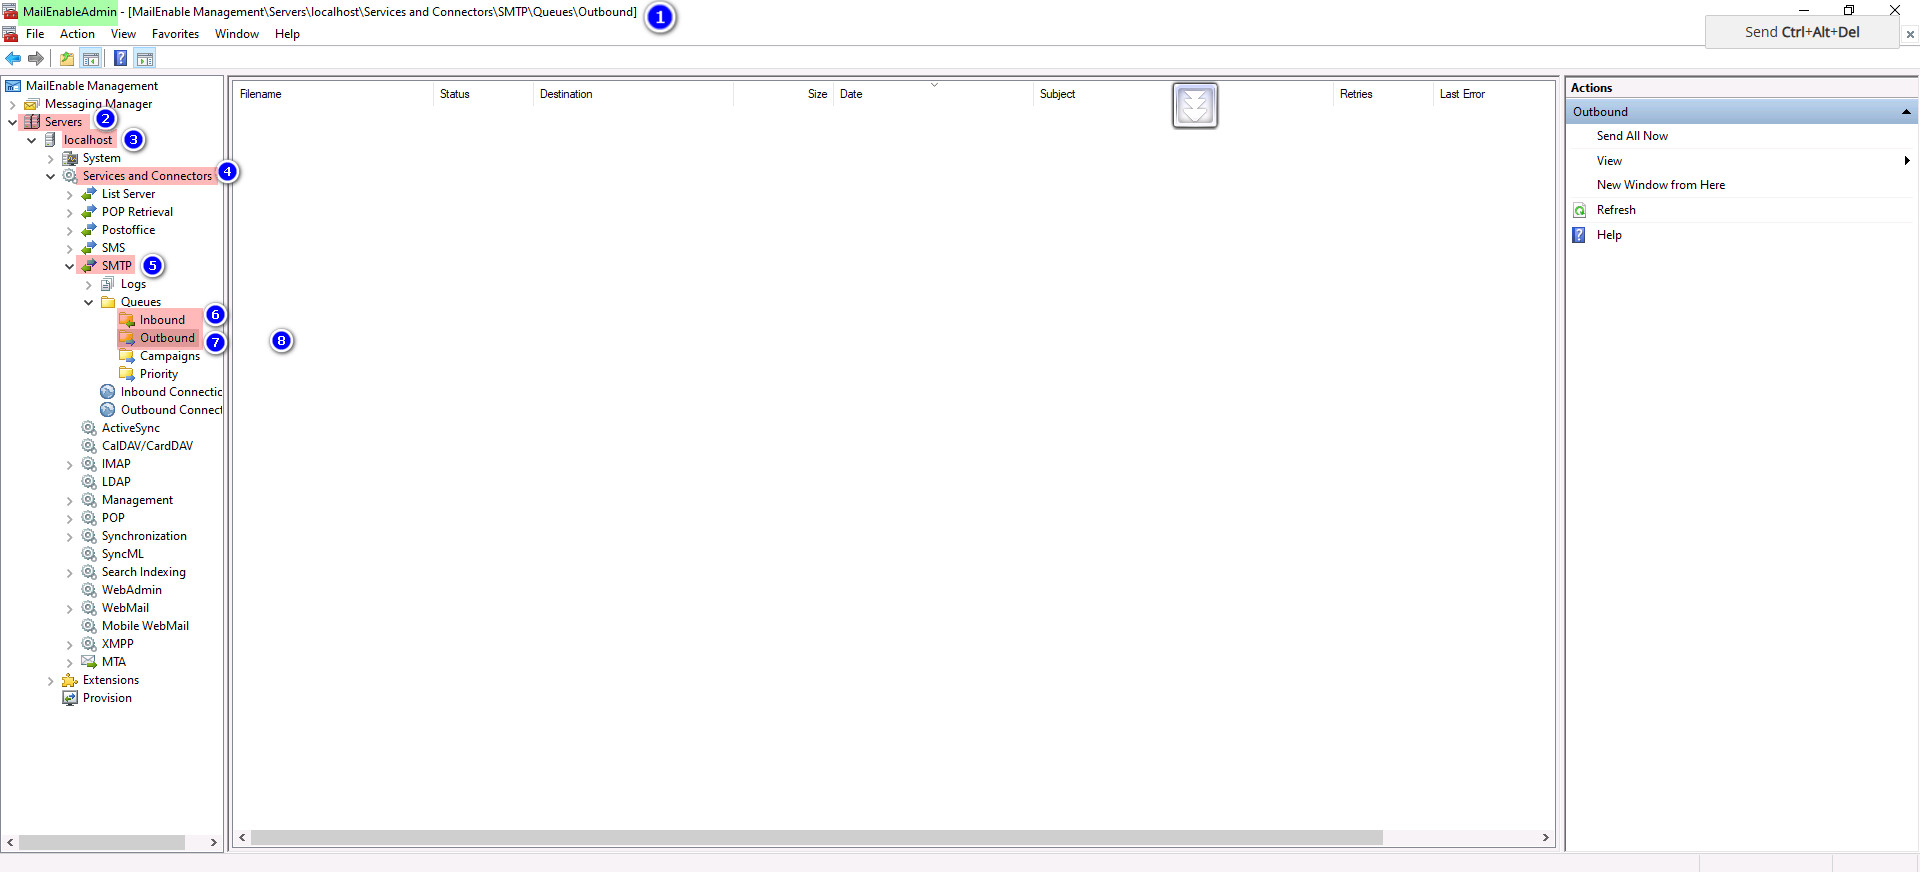This screenshot has width=1920, height=872.
Task: Open the Favorites menu
Action: click(175, 34)
